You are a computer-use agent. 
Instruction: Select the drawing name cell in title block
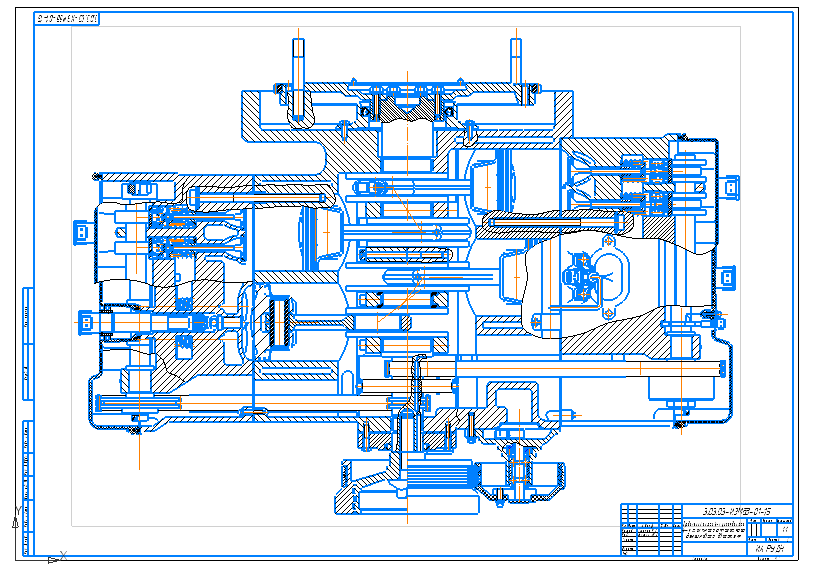click(714, 530)
